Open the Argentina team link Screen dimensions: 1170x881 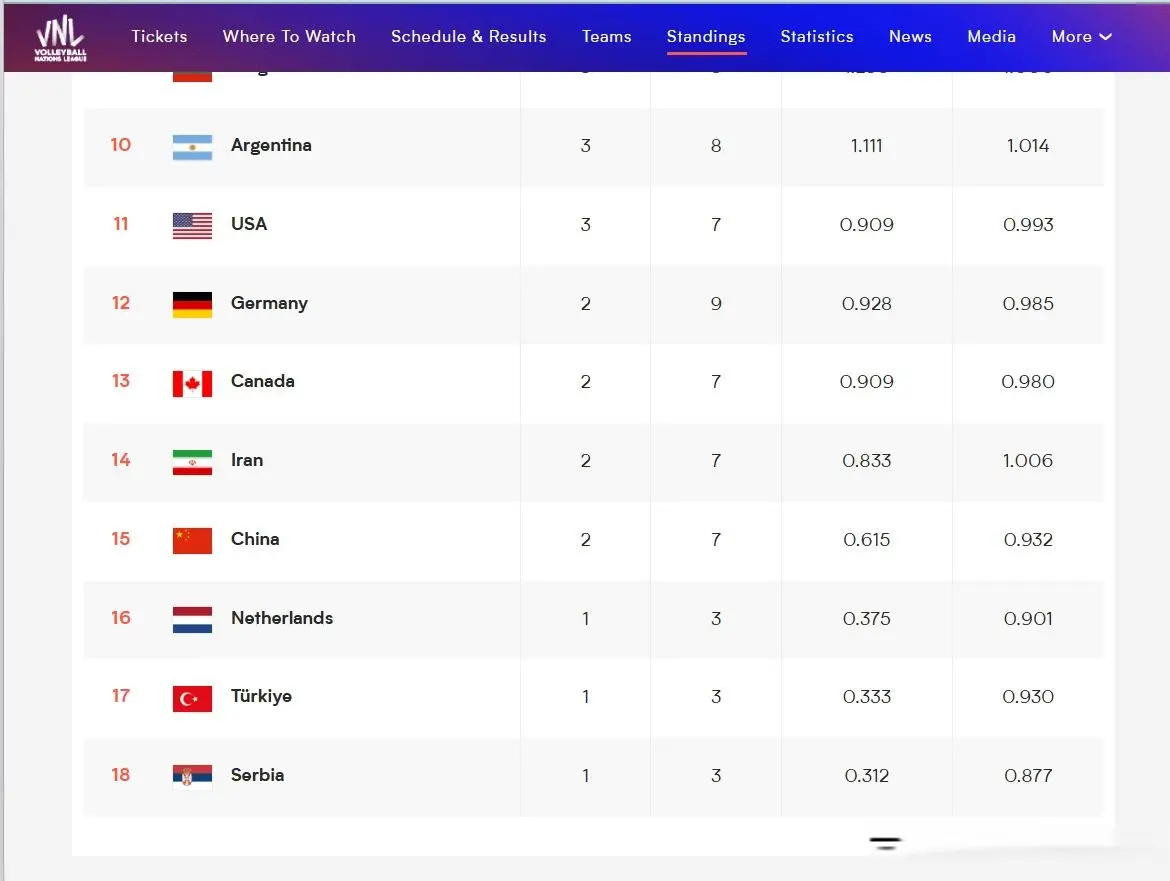pos(271,145)
